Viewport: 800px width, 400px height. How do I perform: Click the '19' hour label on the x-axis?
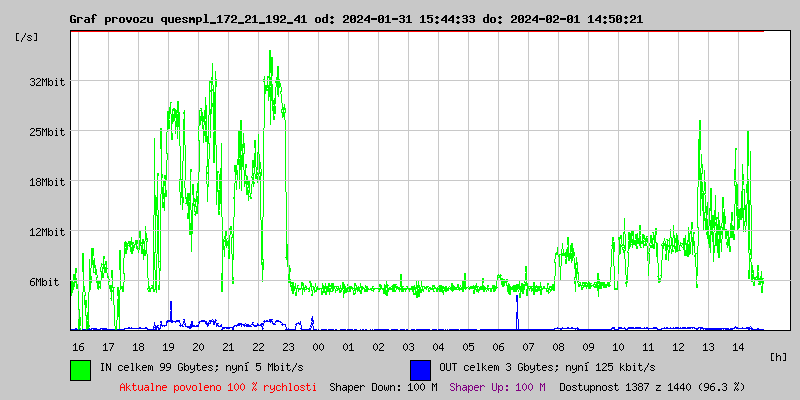(168, 347)
